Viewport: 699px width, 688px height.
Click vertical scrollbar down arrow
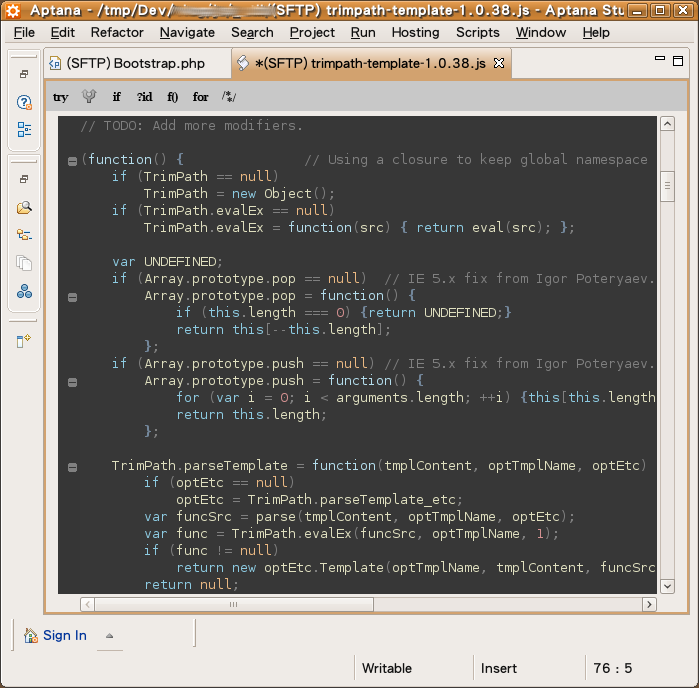click(667, 586)
